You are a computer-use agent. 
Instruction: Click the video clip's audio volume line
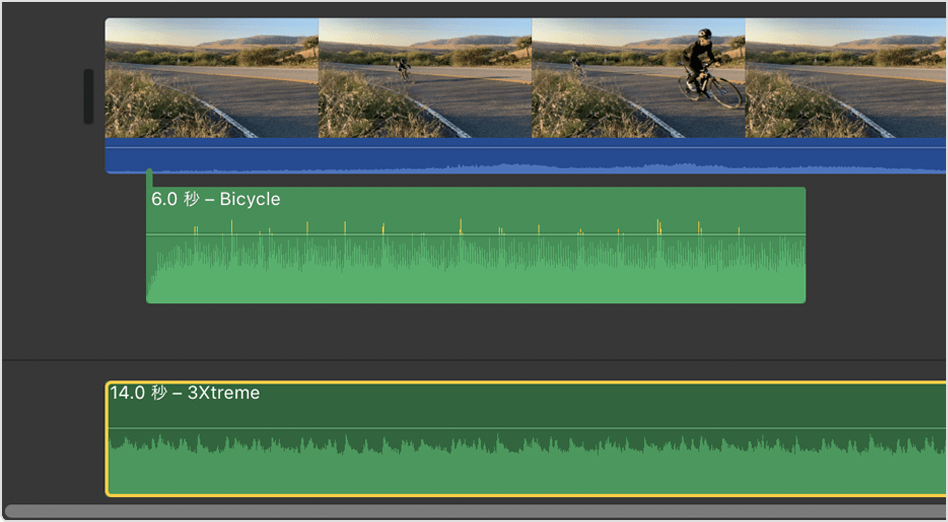(526, 147)
